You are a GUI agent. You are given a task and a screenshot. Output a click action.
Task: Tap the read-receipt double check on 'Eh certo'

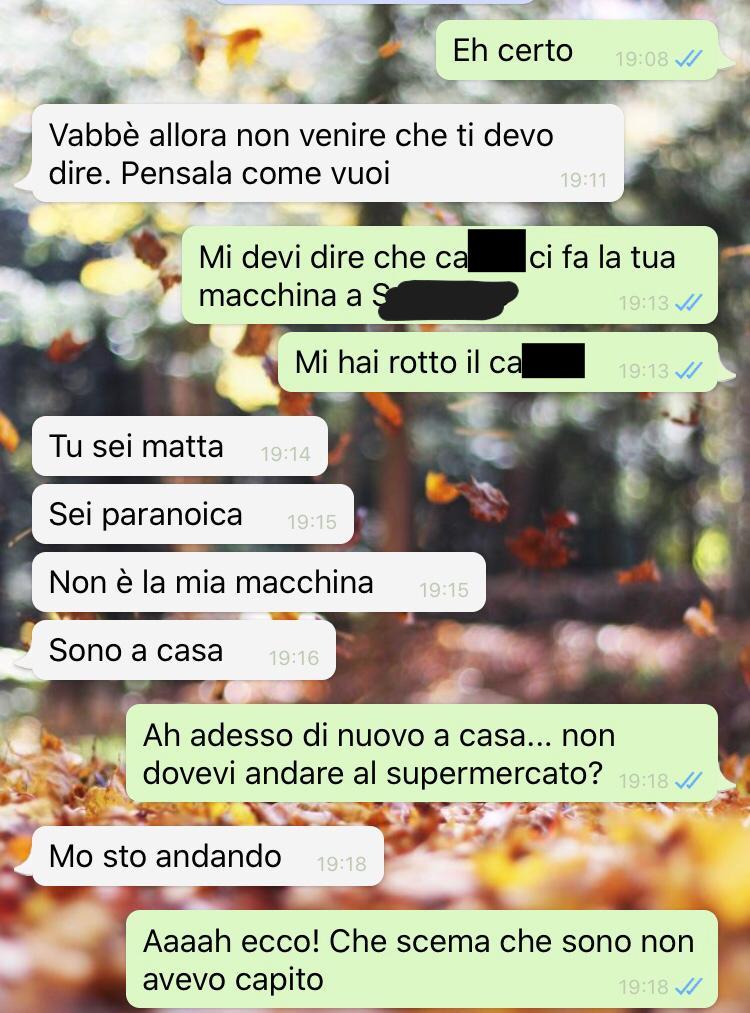coord(688,59)
